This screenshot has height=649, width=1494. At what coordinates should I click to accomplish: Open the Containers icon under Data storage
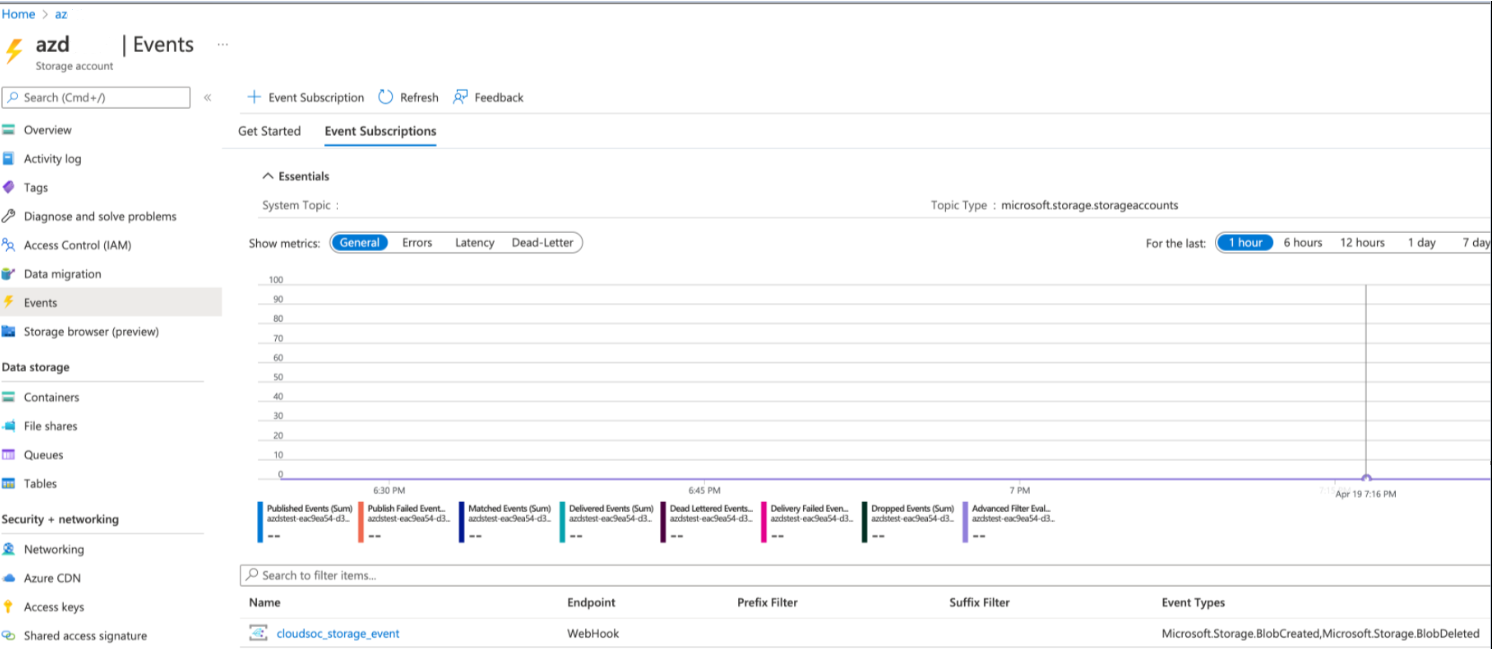[9, 397]
